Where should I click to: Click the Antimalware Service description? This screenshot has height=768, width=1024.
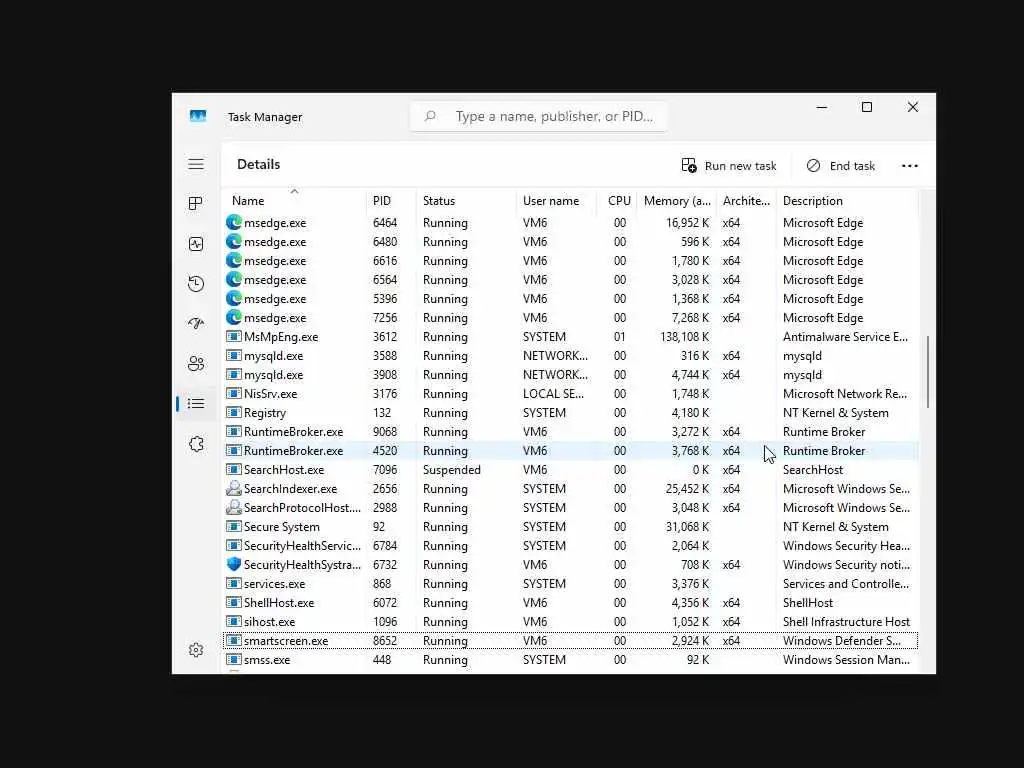click(x=845, y=337)
